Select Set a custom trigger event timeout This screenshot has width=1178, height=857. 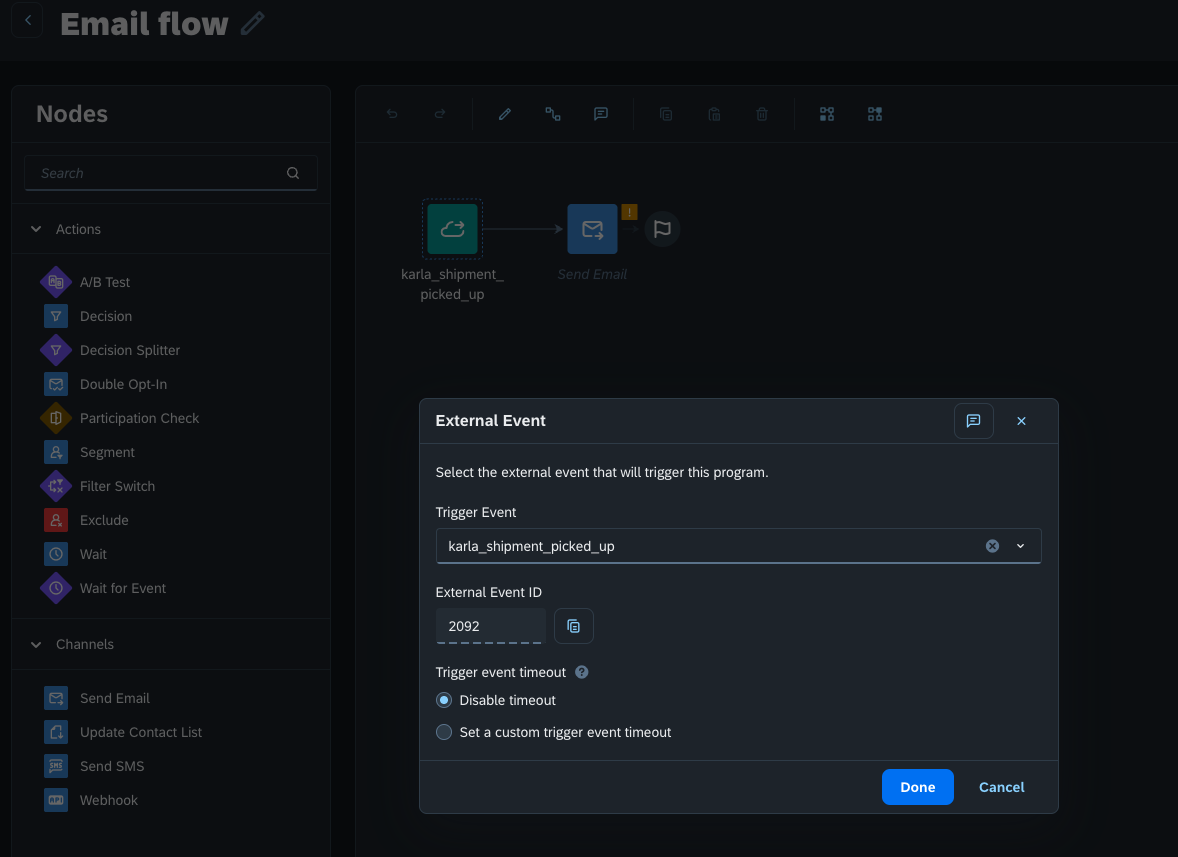pyautogui.click(x=445, y=732)
